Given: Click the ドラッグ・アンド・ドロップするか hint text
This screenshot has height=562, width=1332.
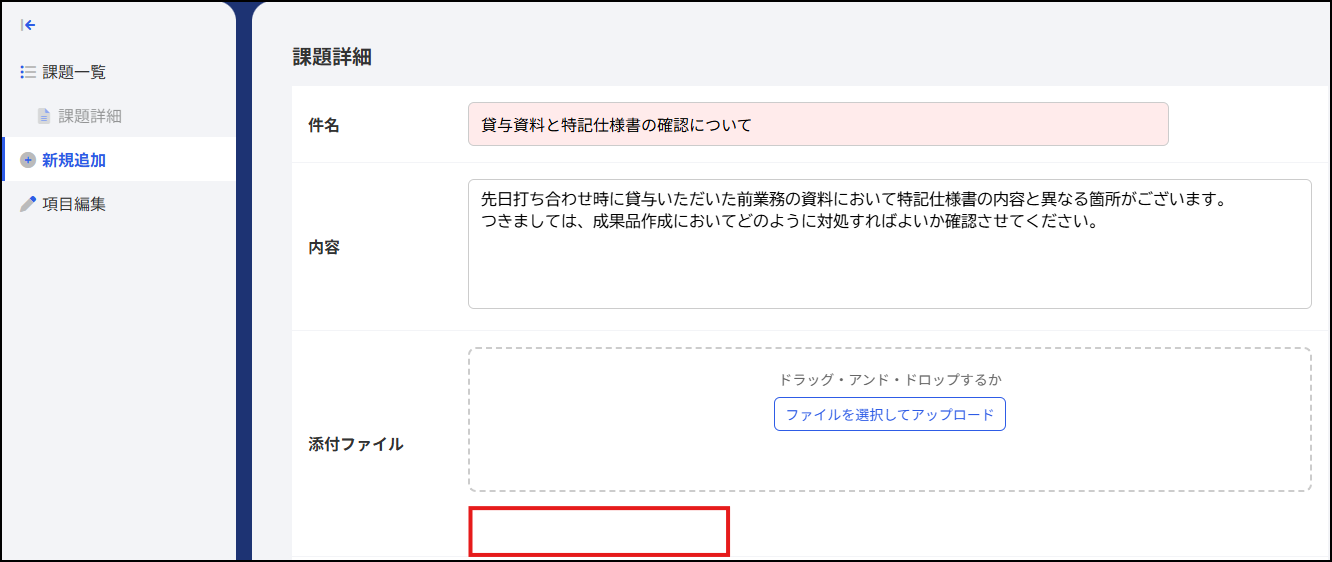Looking at the screenshot, I should pos(890,380).
